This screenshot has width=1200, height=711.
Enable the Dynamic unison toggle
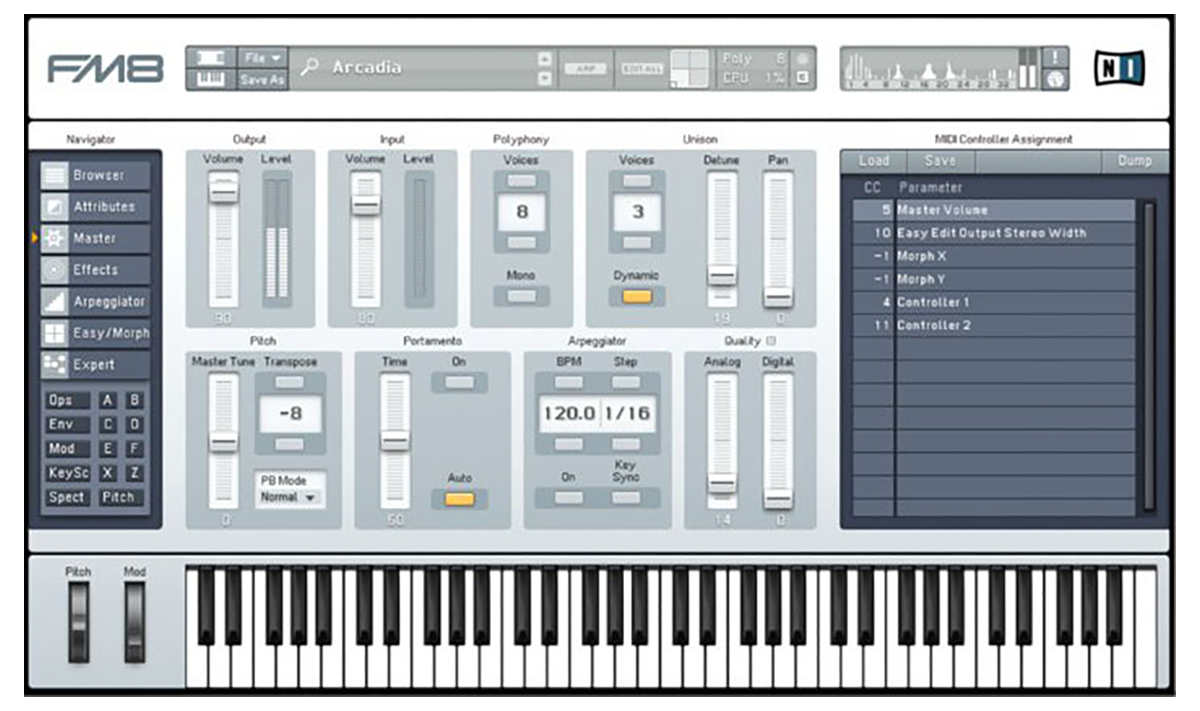coord(639,296)
